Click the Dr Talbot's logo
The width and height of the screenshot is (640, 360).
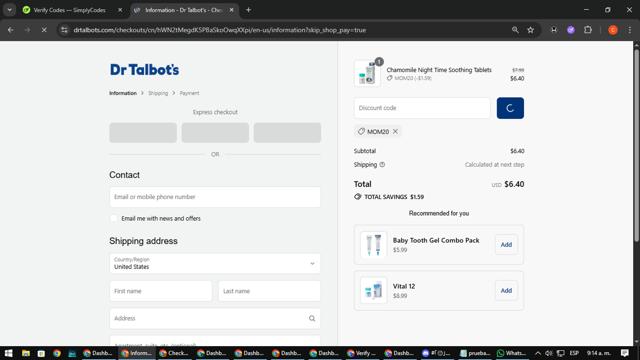(144, 70)
